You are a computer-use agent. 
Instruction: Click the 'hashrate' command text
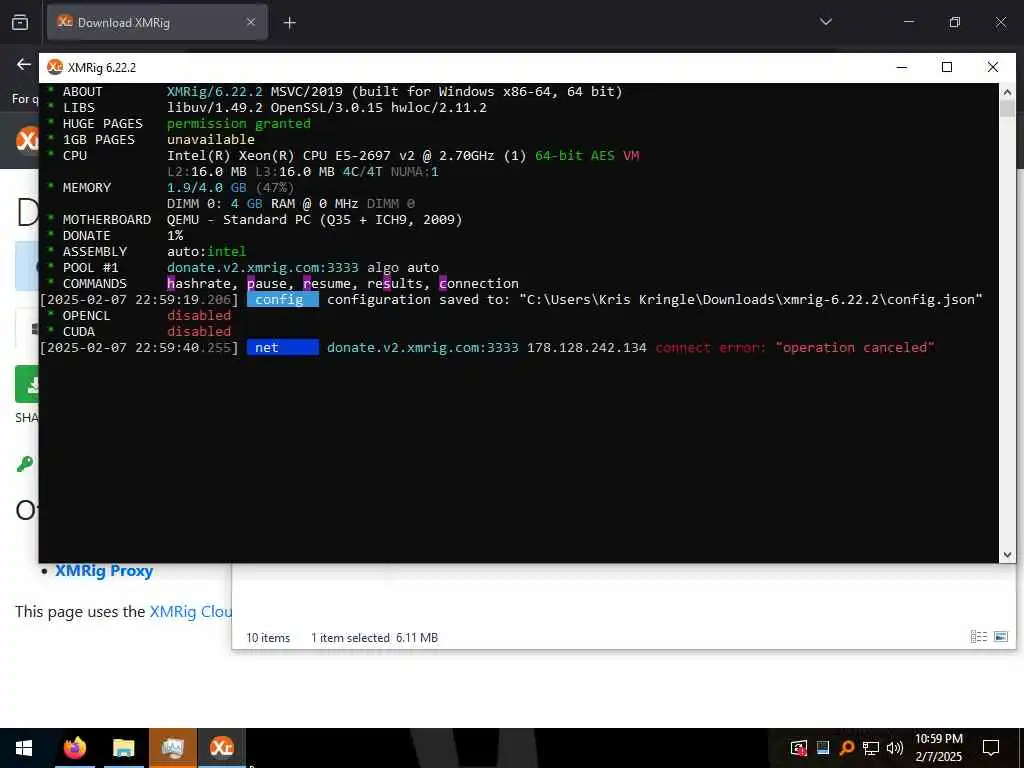199,283
